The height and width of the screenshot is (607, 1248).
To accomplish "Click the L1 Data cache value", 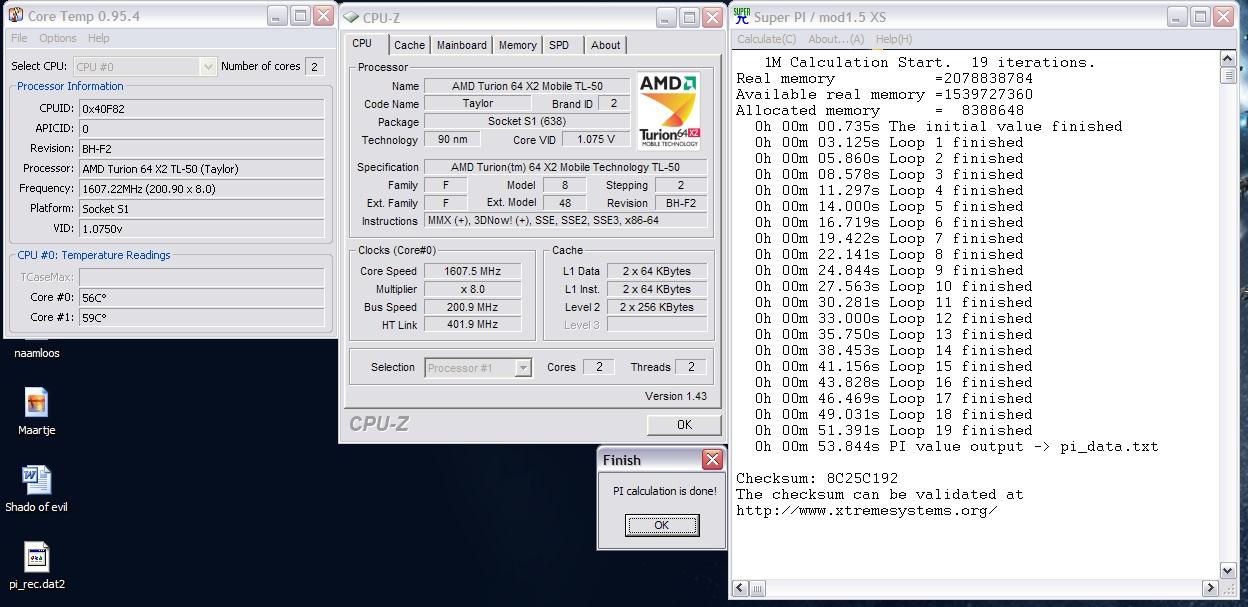I will [657, 271].
